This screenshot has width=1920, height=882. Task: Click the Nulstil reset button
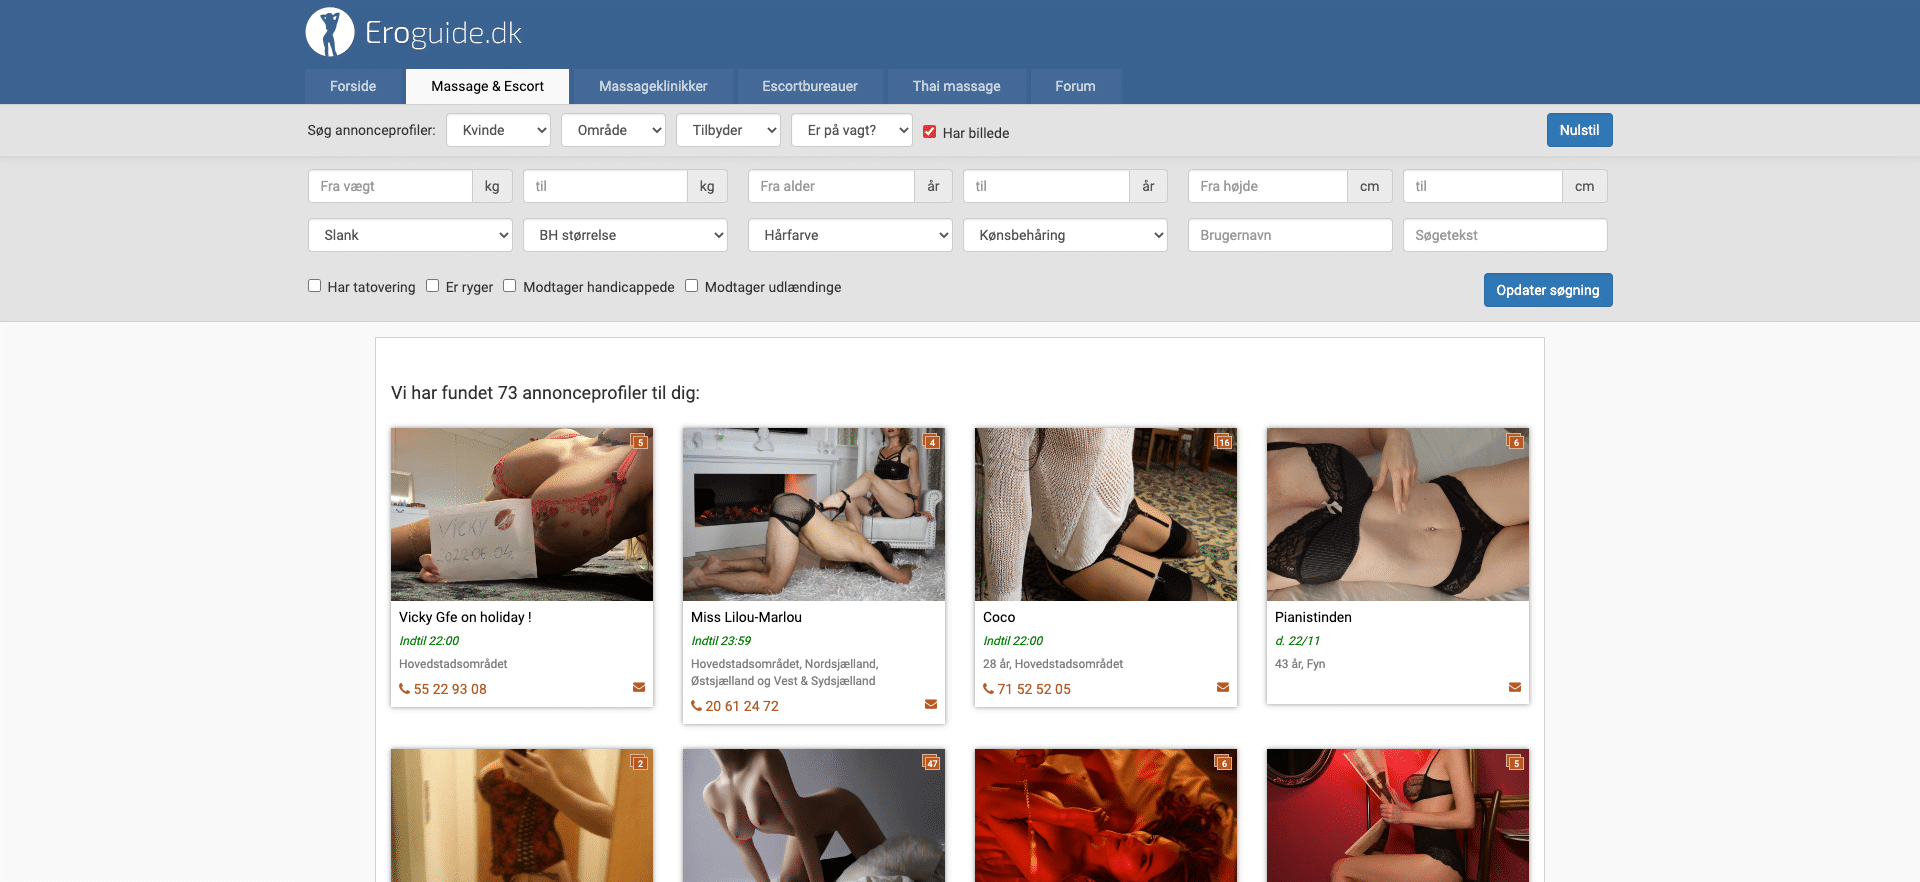(x=1579, y=130)
